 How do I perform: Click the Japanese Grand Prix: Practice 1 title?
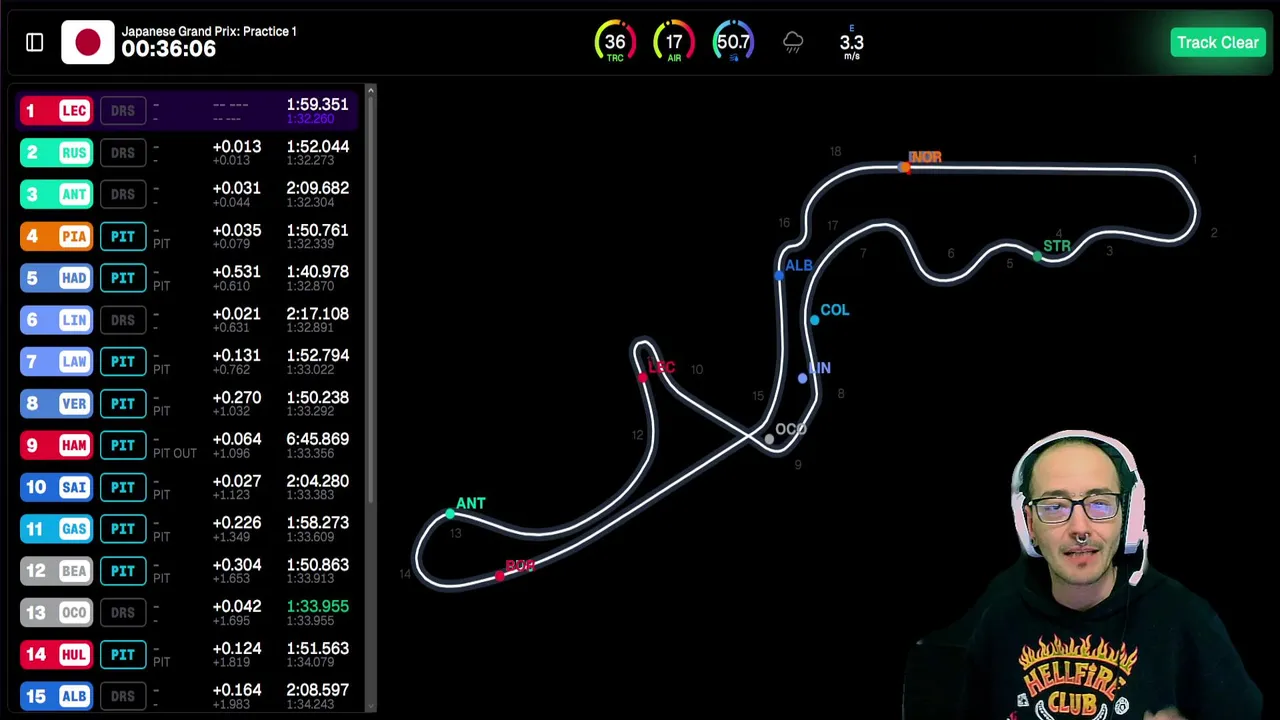click(x=209, y=31)
